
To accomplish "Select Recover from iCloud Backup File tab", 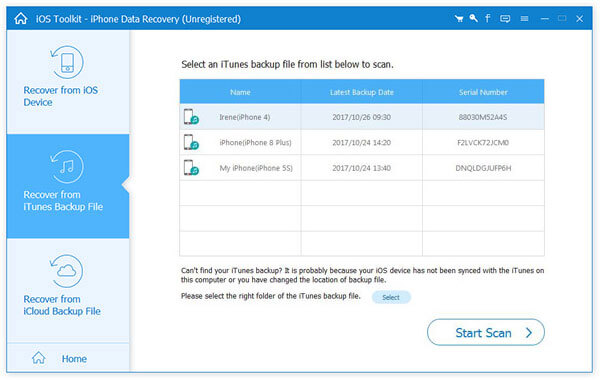I will (68, 290).
